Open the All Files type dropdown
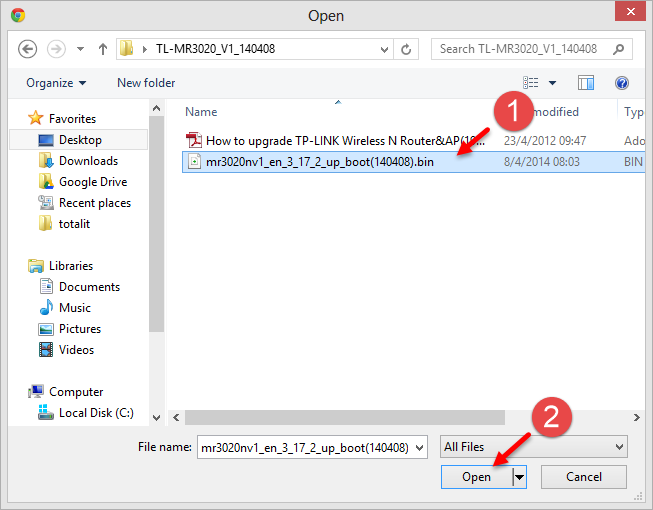The width and height of the screenshot is (653, 510). coord(533,447)
